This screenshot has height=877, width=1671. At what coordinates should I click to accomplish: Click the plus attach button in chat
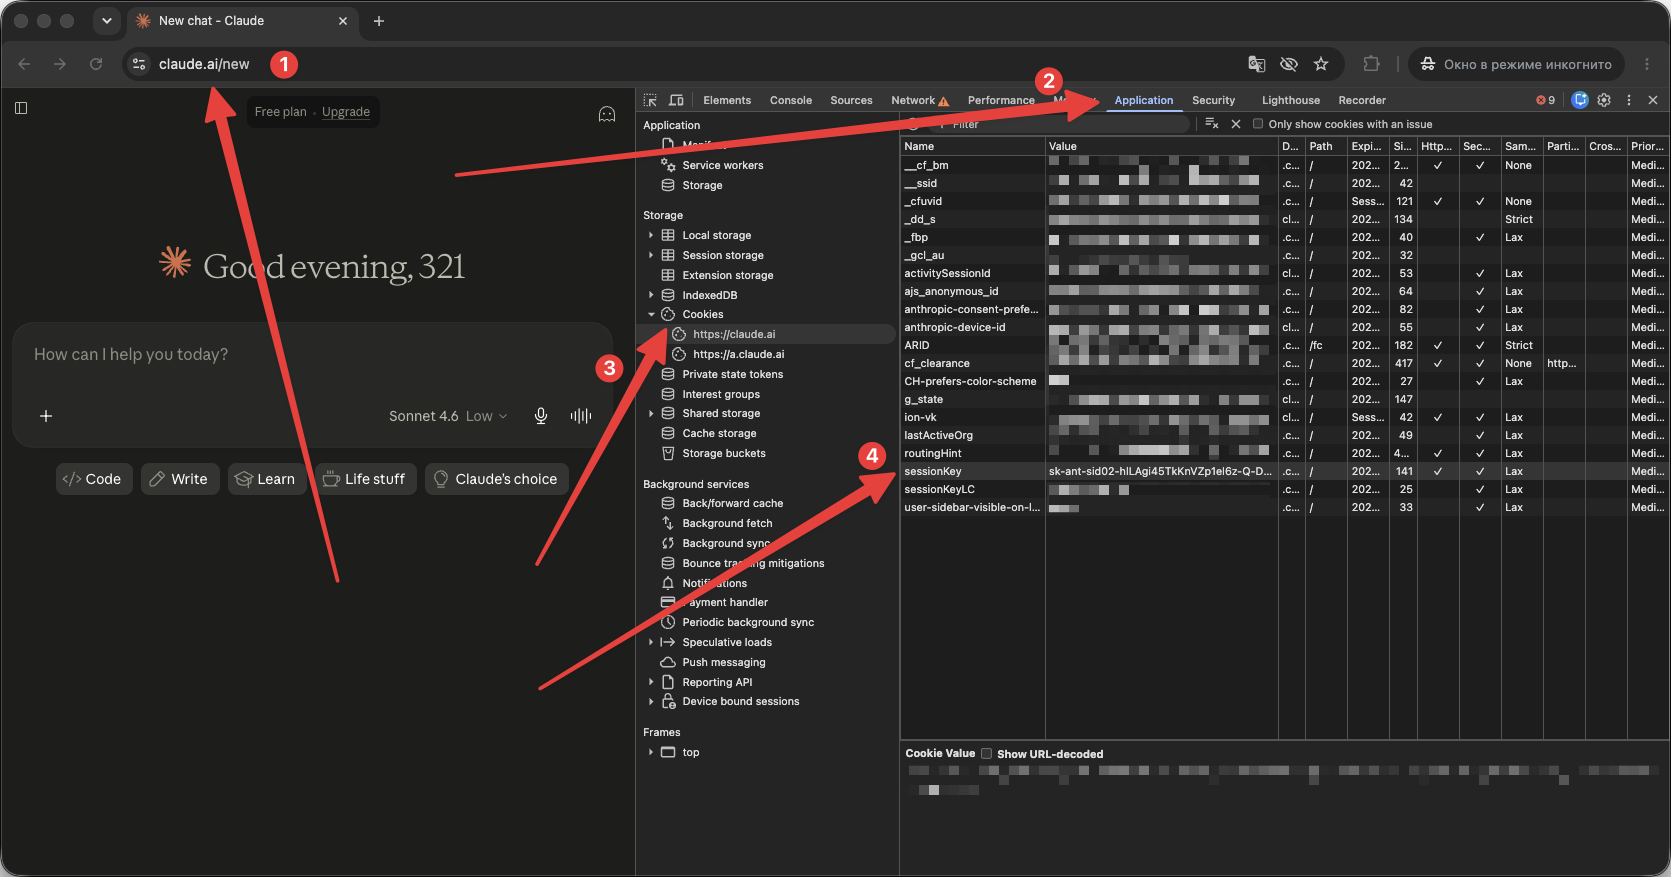point(46,416)
